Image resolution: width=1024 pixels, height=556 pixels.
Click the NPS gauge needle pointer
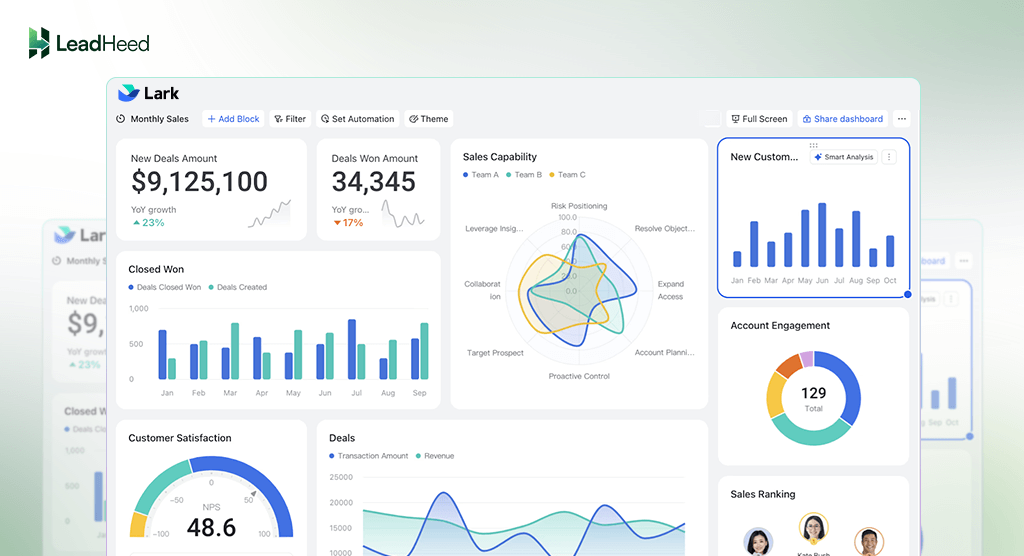tap(253, 494)
